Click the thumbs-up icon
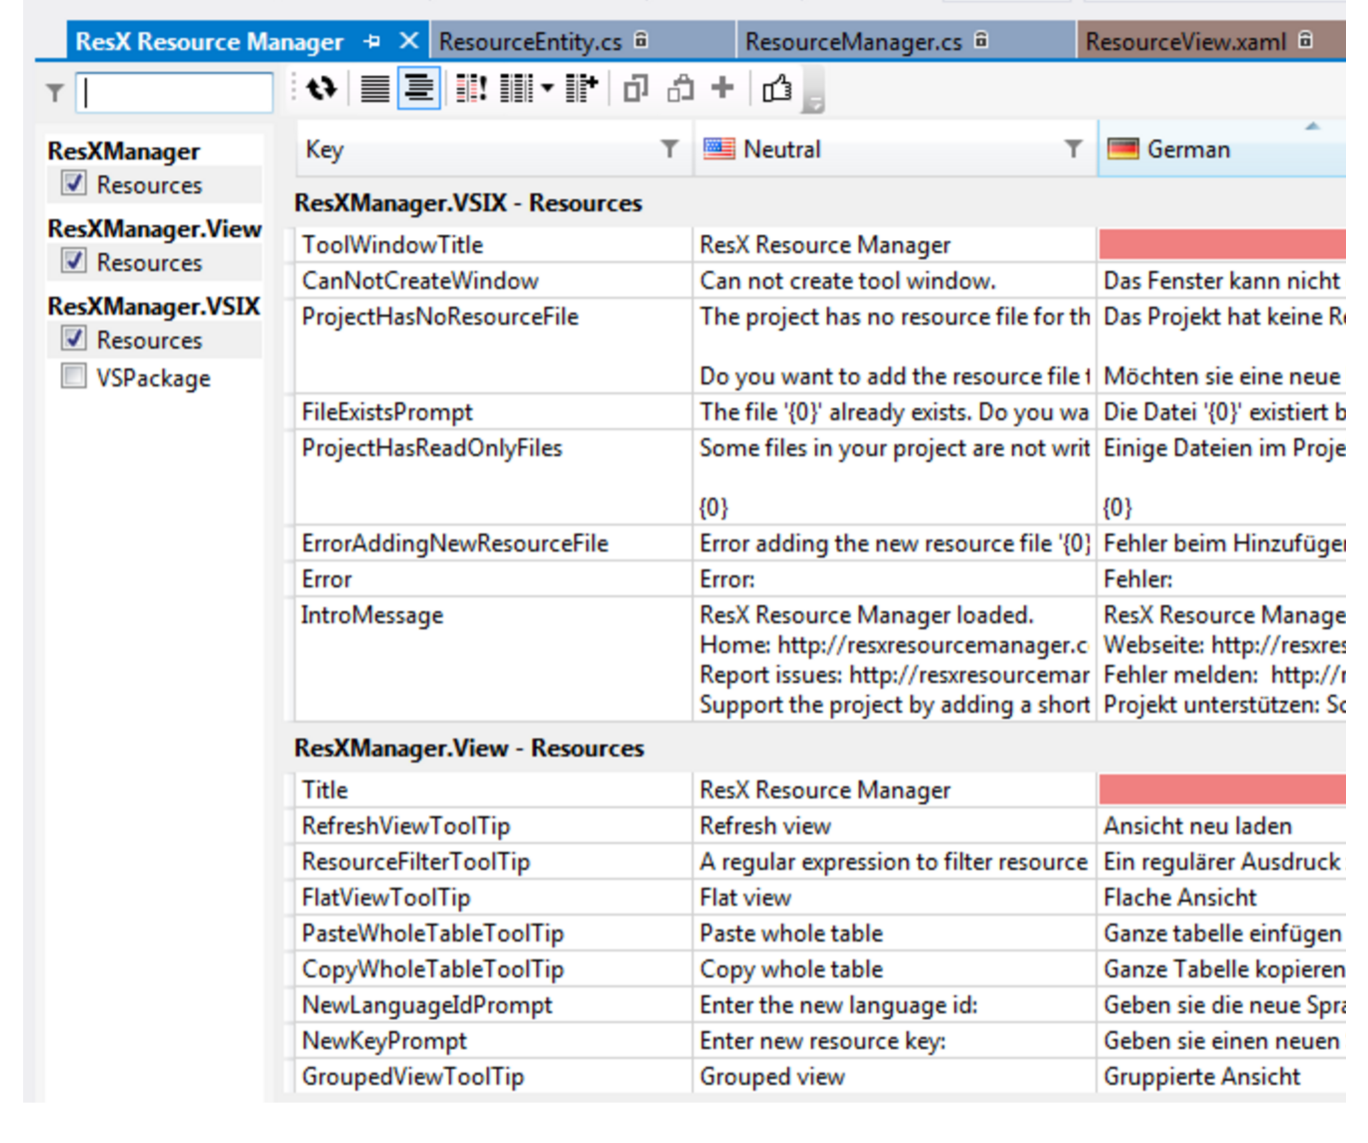Screen dimensions: 1368x1143 (x=777, y=89)
